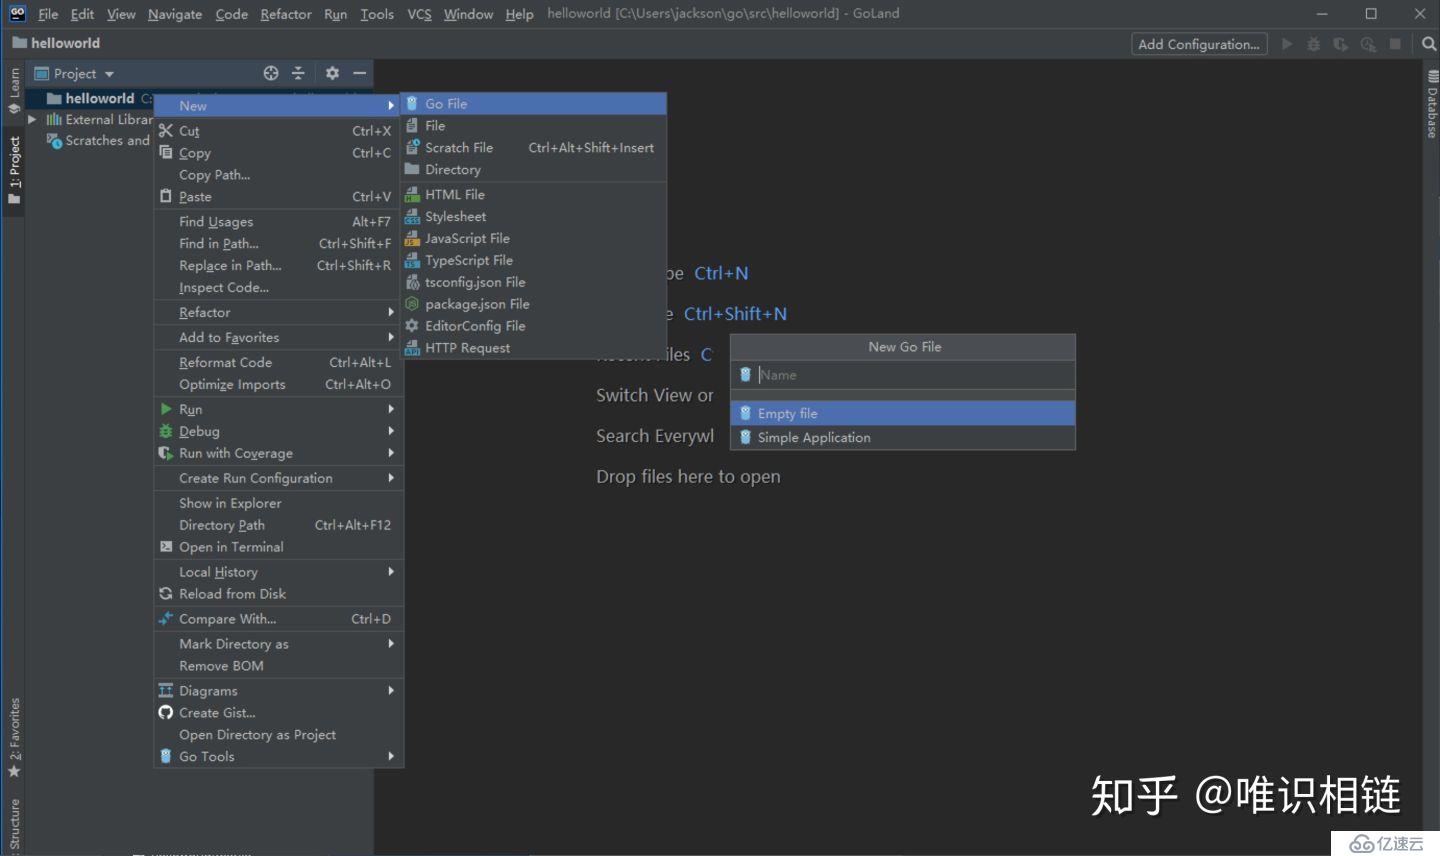
Task: Expand the Go Tools submenu arrow
Action: pyautogui.click(x=391, y=756)
